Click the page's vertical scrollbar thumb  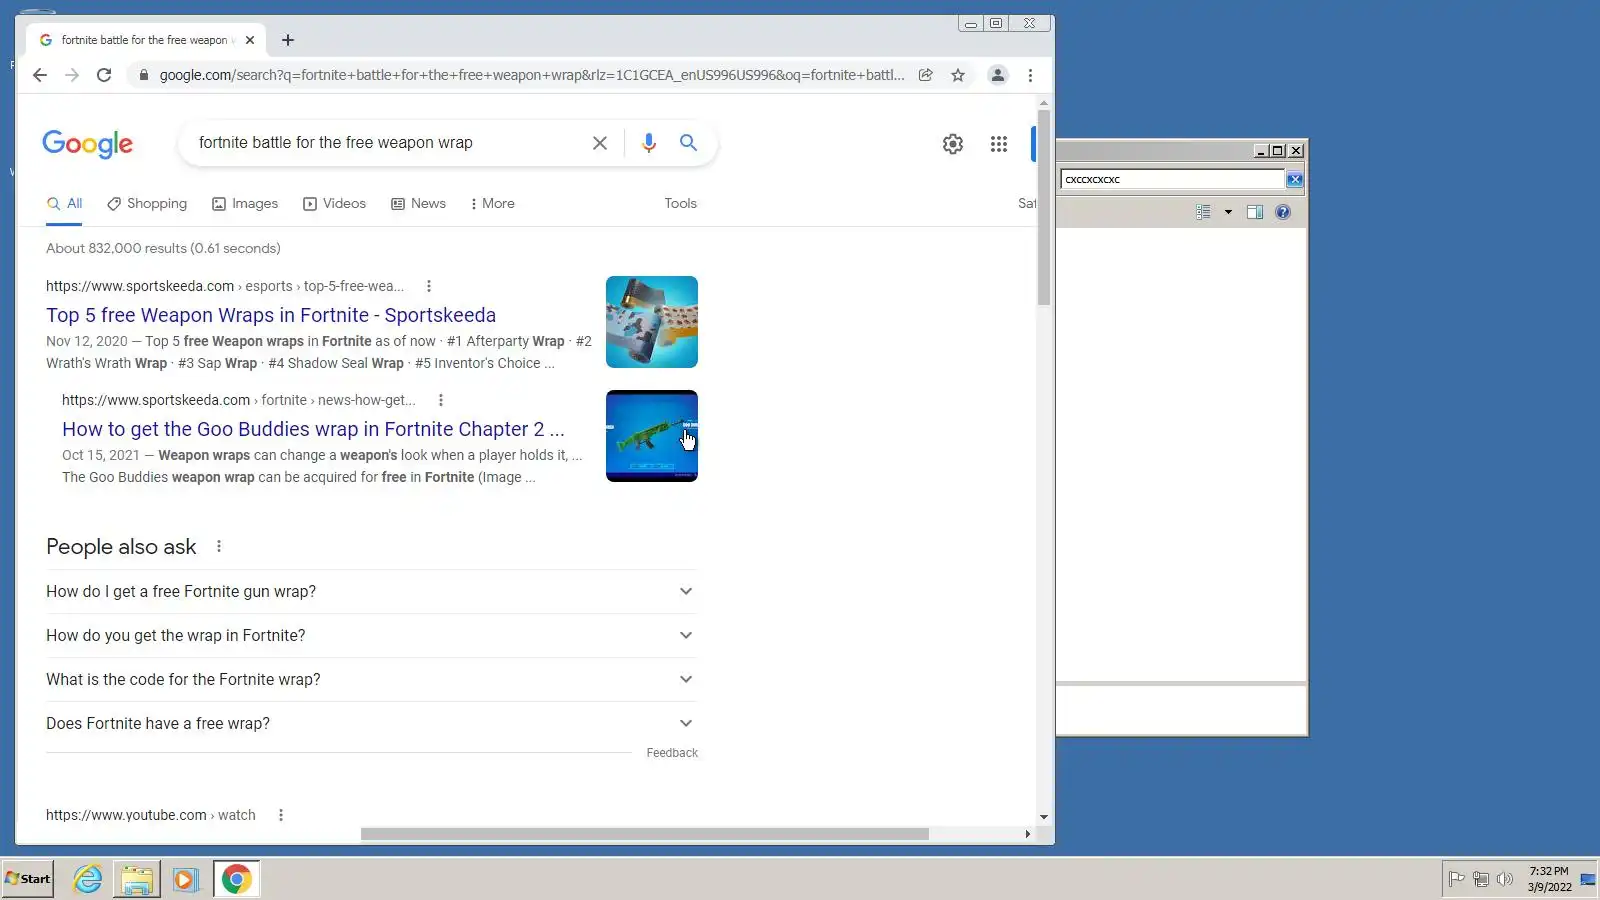[1044, 207]
